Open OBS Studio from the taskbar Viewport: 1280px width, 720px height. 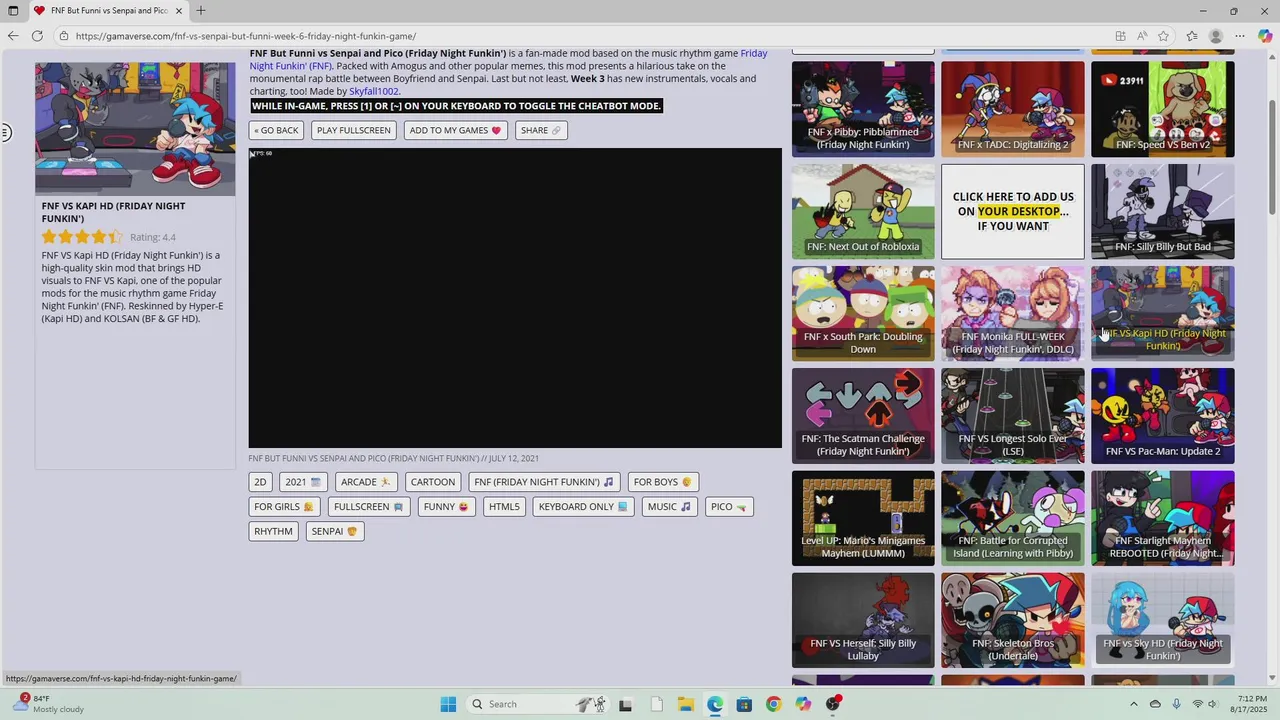[x=833, y=704]
